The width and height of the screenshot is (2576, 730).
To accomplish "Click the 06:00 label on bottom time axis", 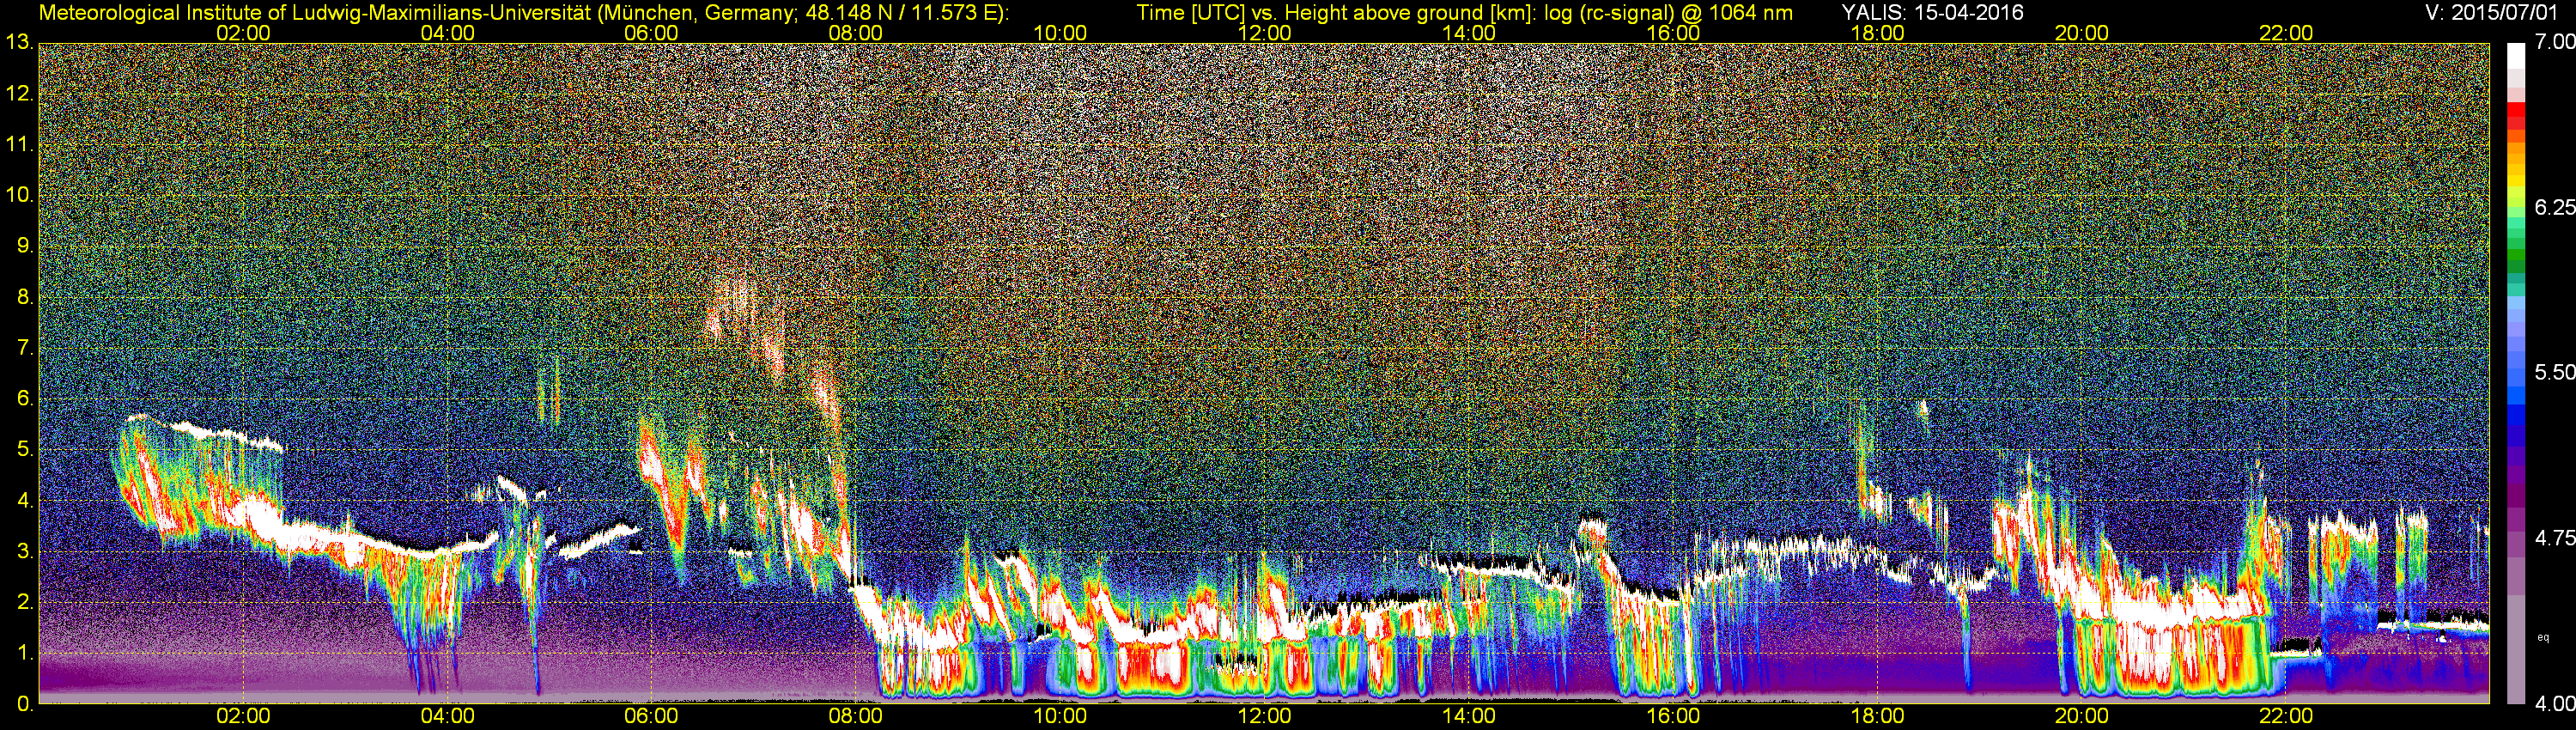I will (x=651, y=716).
